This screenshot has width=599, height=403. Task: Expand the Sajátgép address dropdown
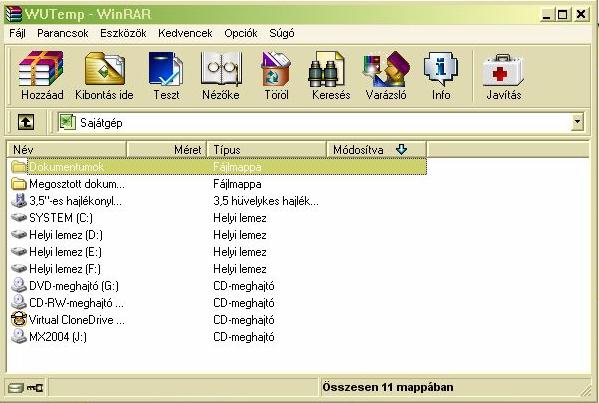(577, 122)
